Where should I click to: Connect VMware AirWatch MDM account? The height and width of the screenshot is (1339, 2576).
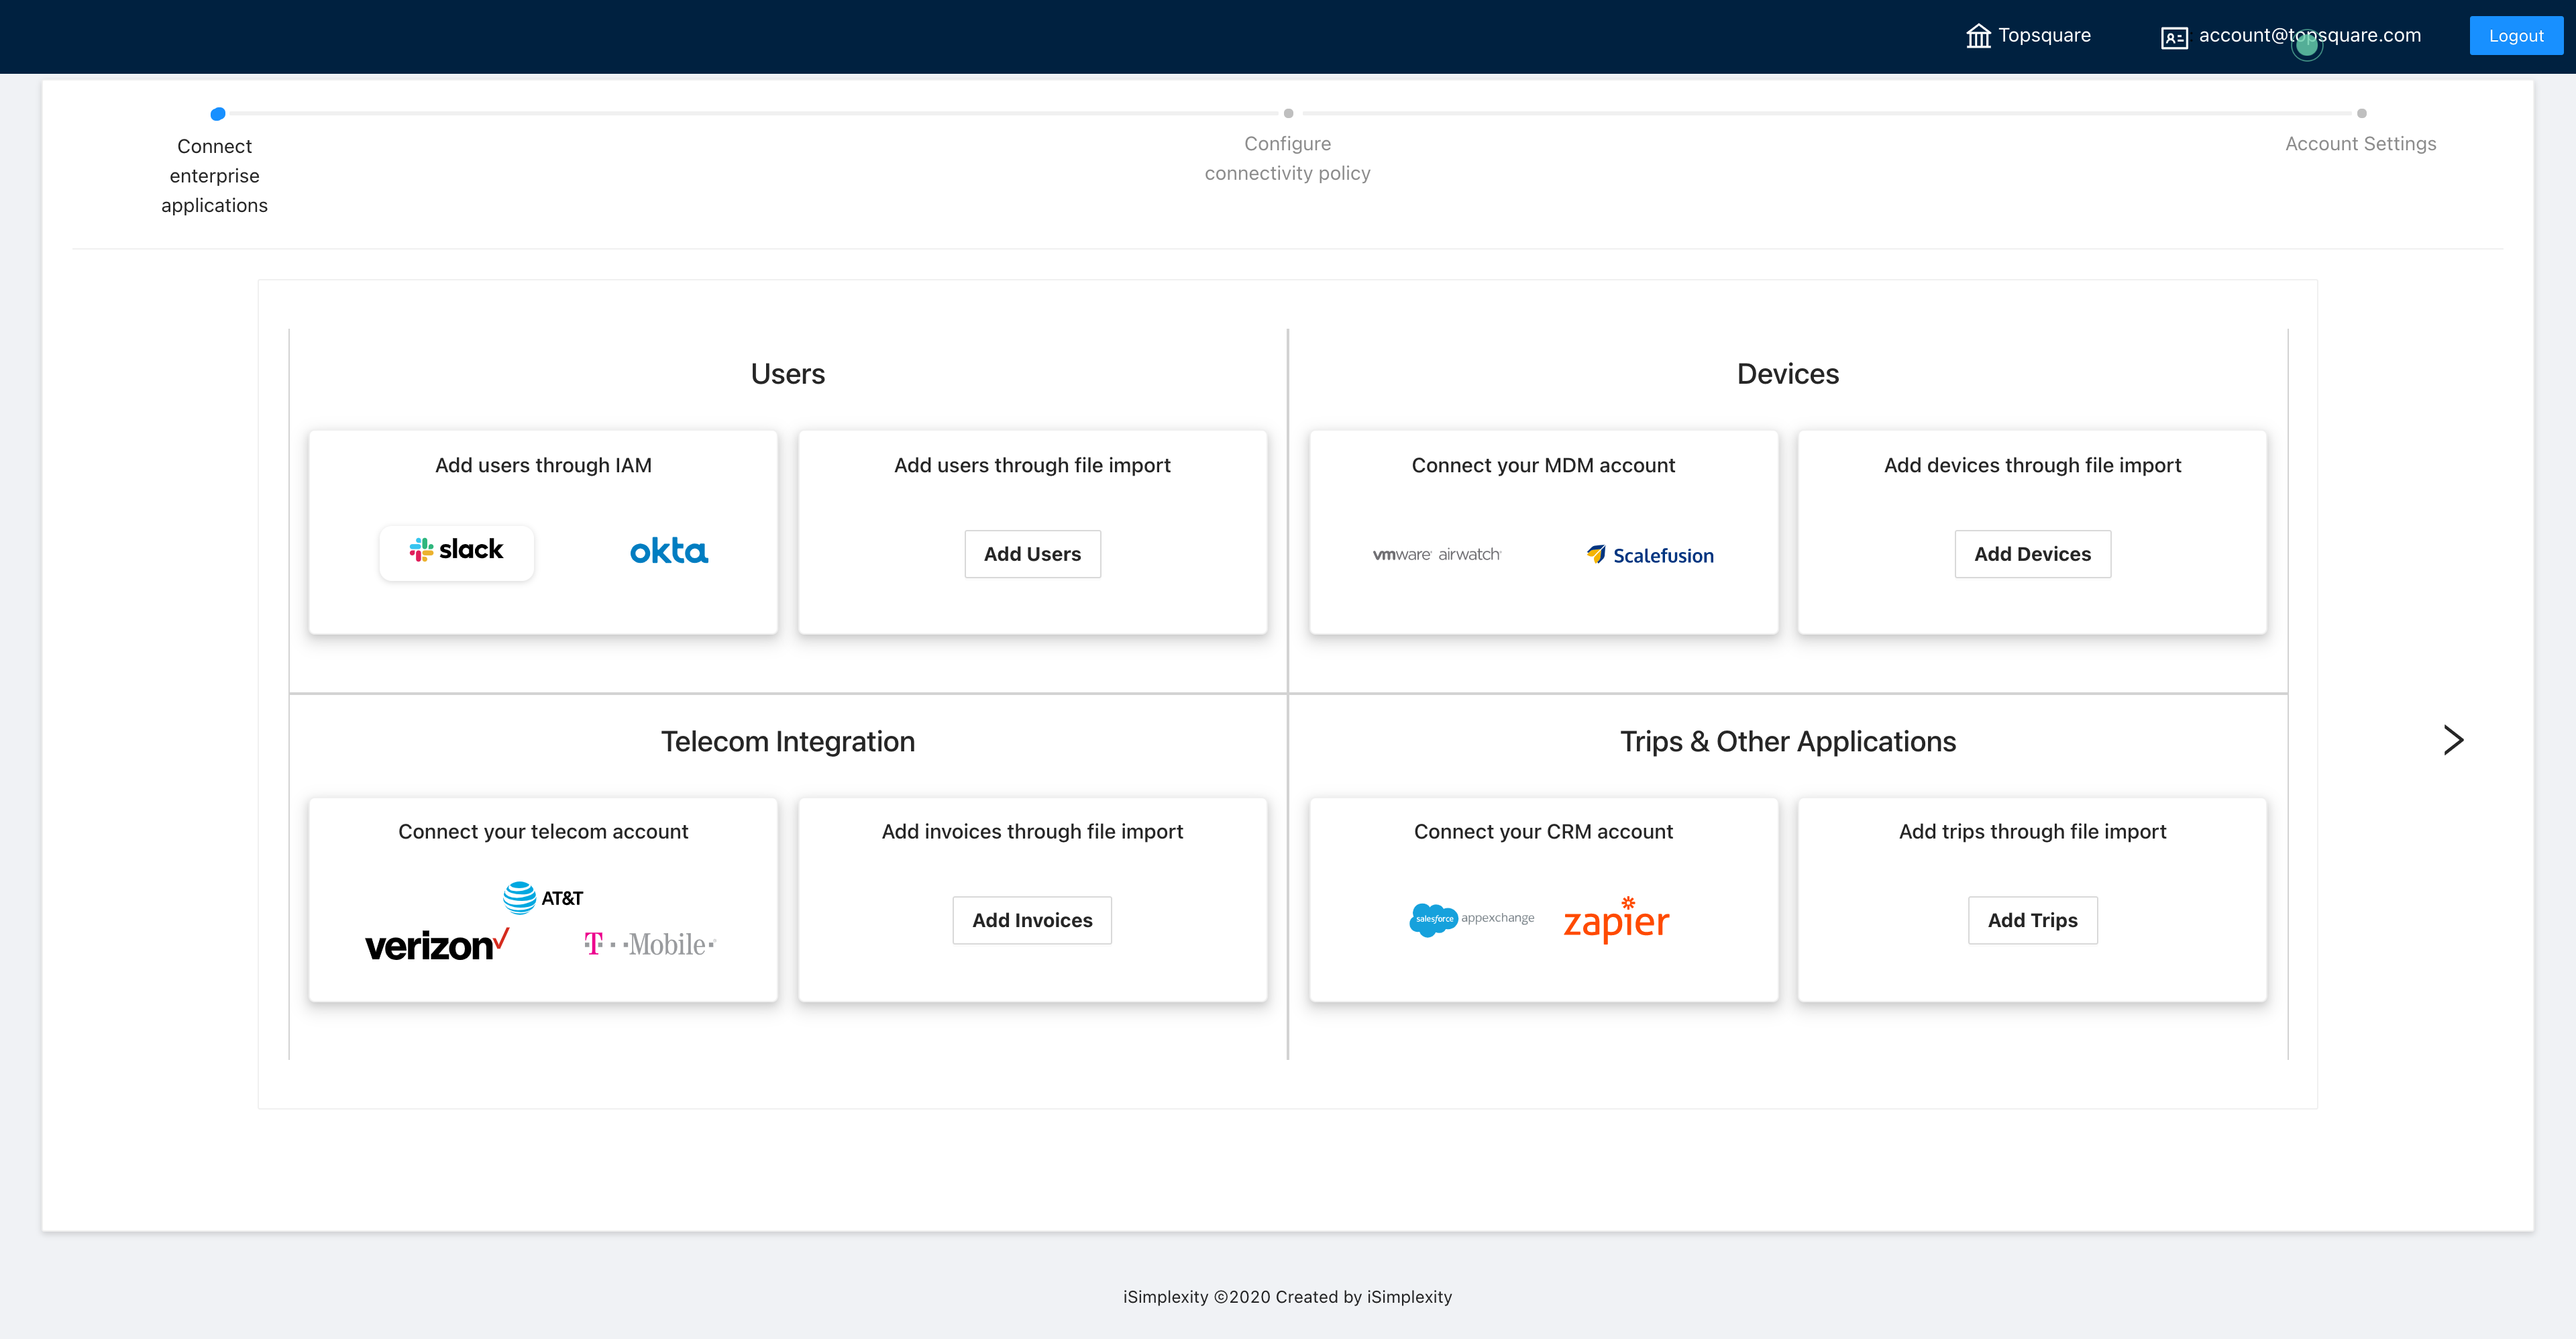[1437, 553]
